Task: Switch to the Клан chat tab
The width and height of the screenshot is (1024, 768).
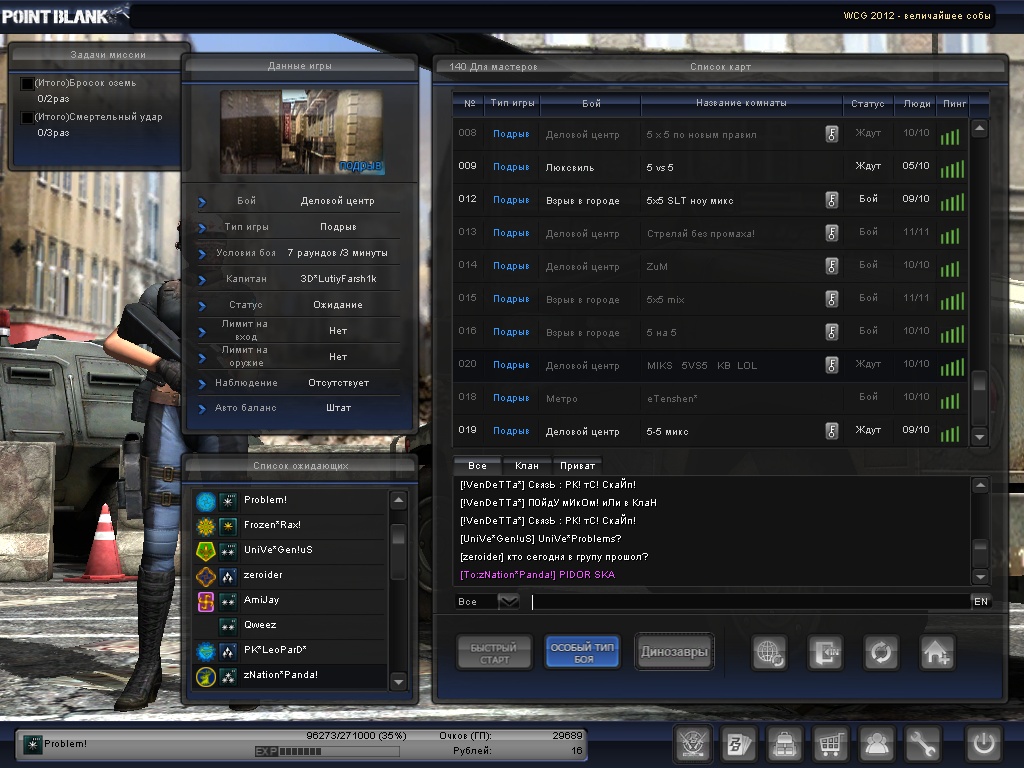Action: (526, 466)
